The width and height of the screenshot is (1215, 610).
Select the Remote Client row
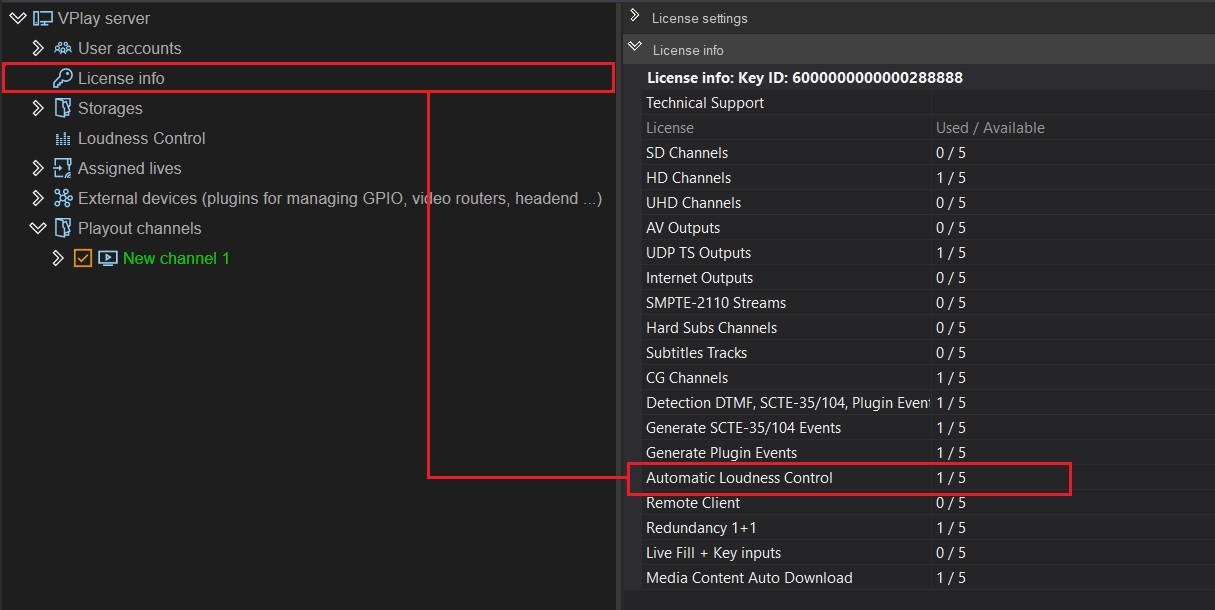(928, 503)
